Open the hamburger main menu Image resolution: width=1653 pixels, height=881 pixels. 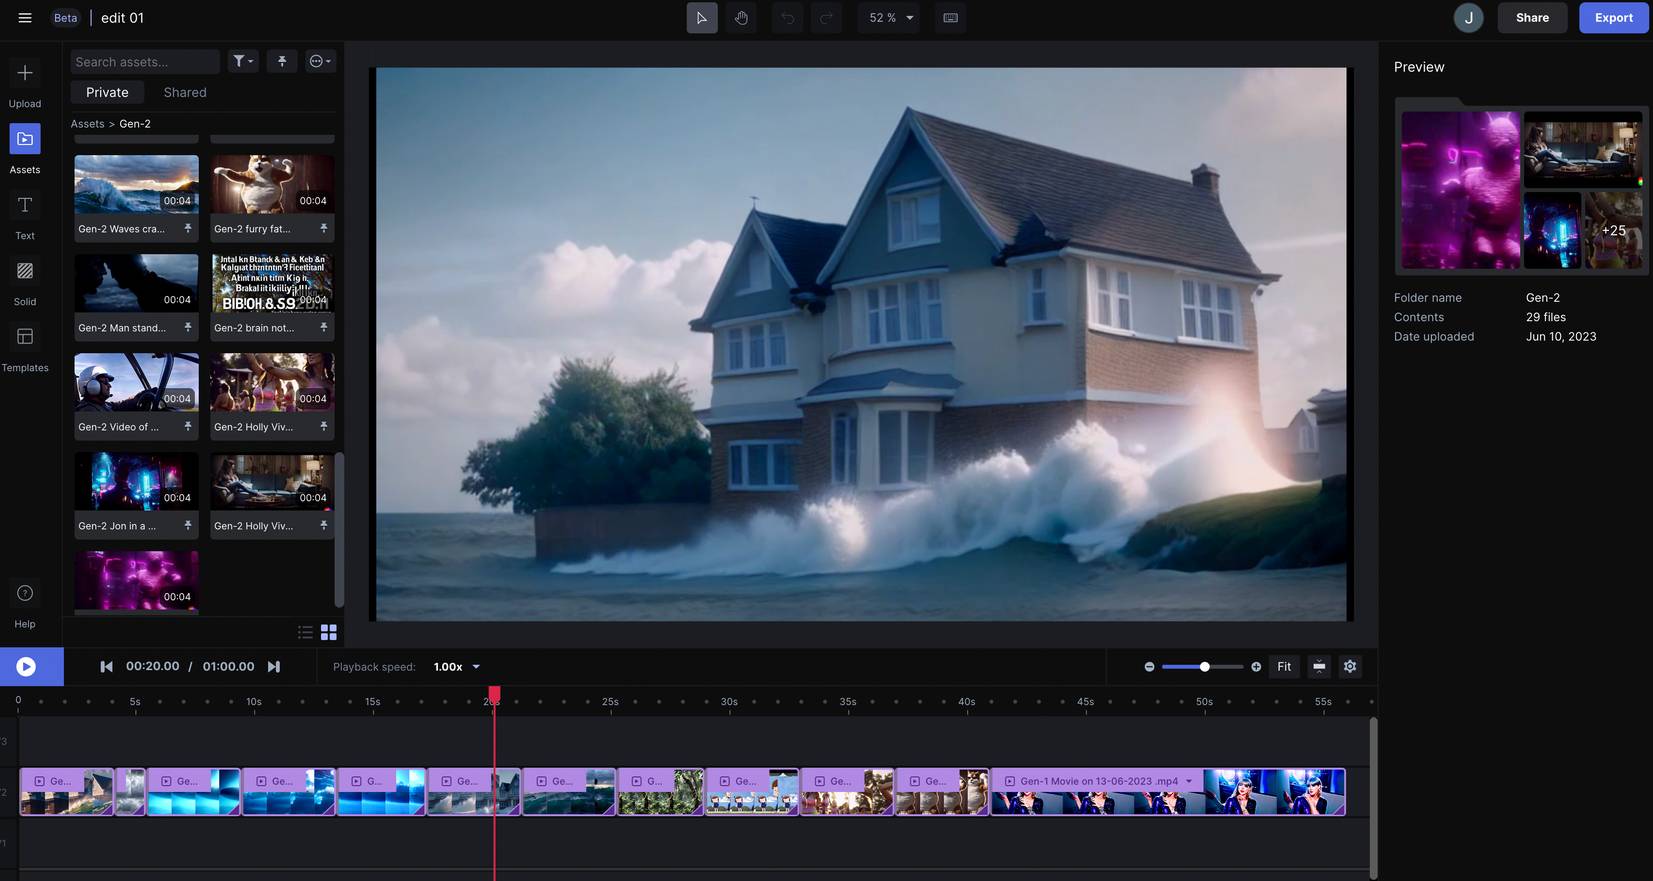(25, 18)
